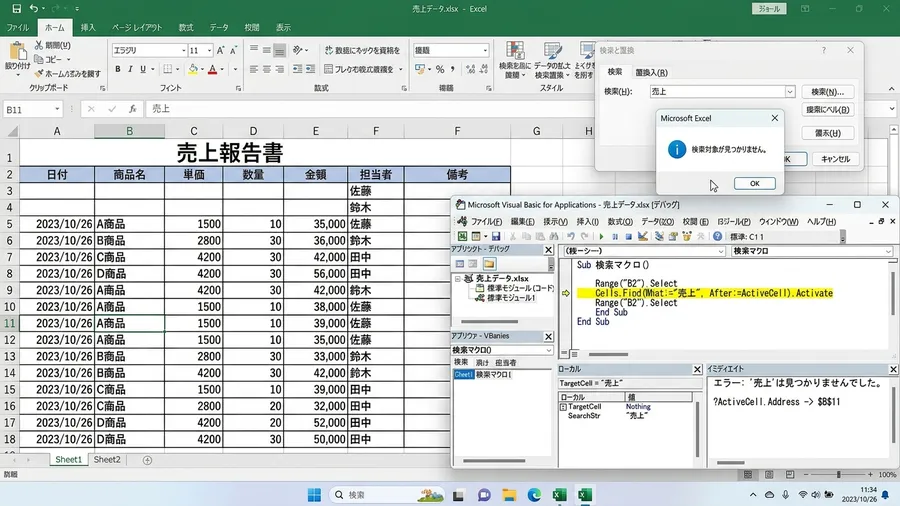Click the third button below 検索(N) in find dialog

click(827, 133)
